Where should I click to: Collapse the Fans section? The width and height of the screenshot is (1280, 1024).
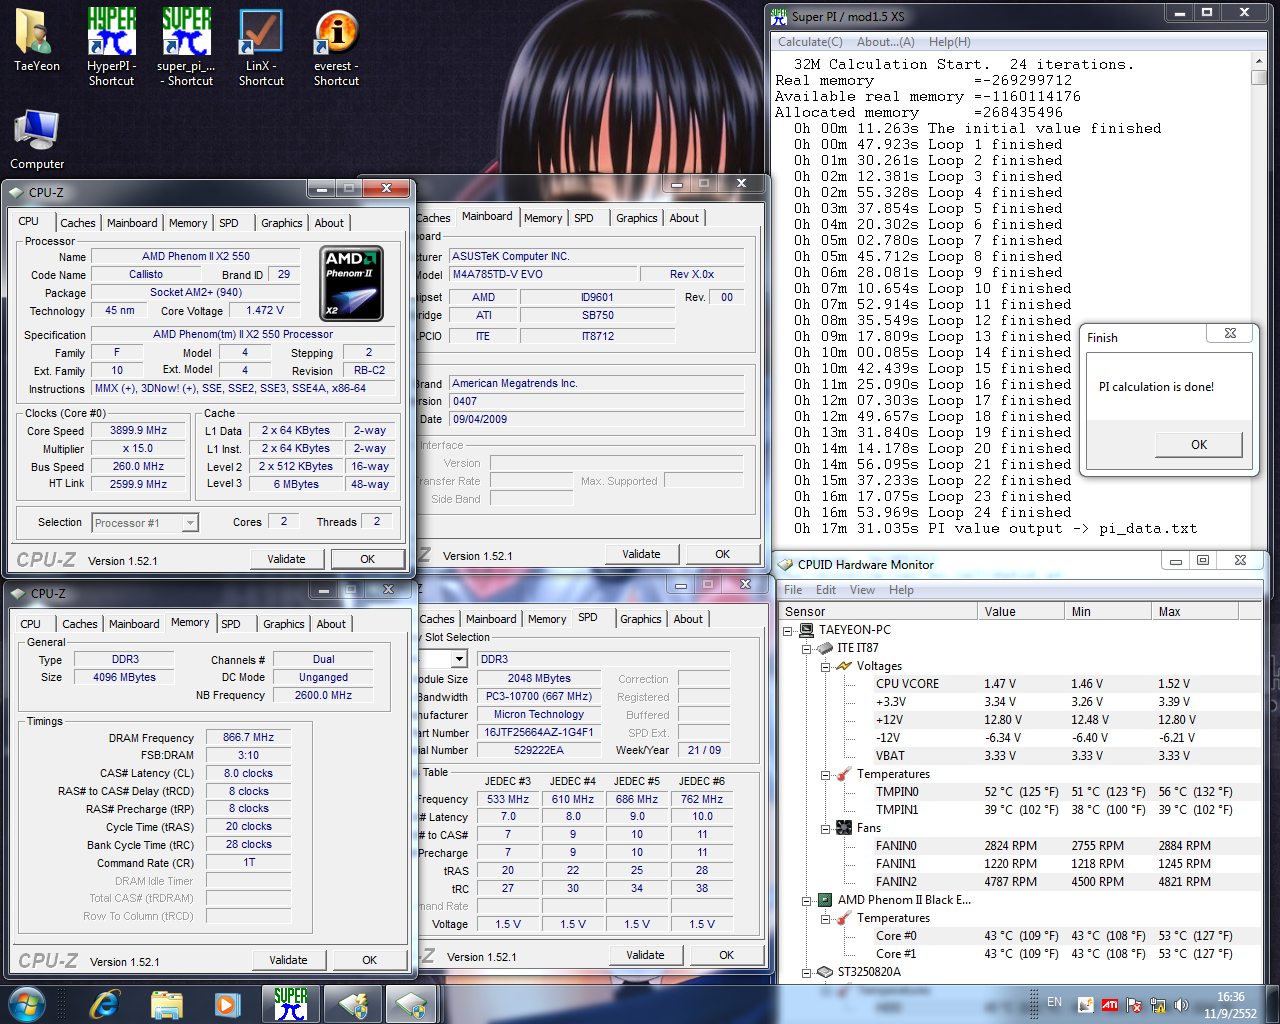click(825, 828)
